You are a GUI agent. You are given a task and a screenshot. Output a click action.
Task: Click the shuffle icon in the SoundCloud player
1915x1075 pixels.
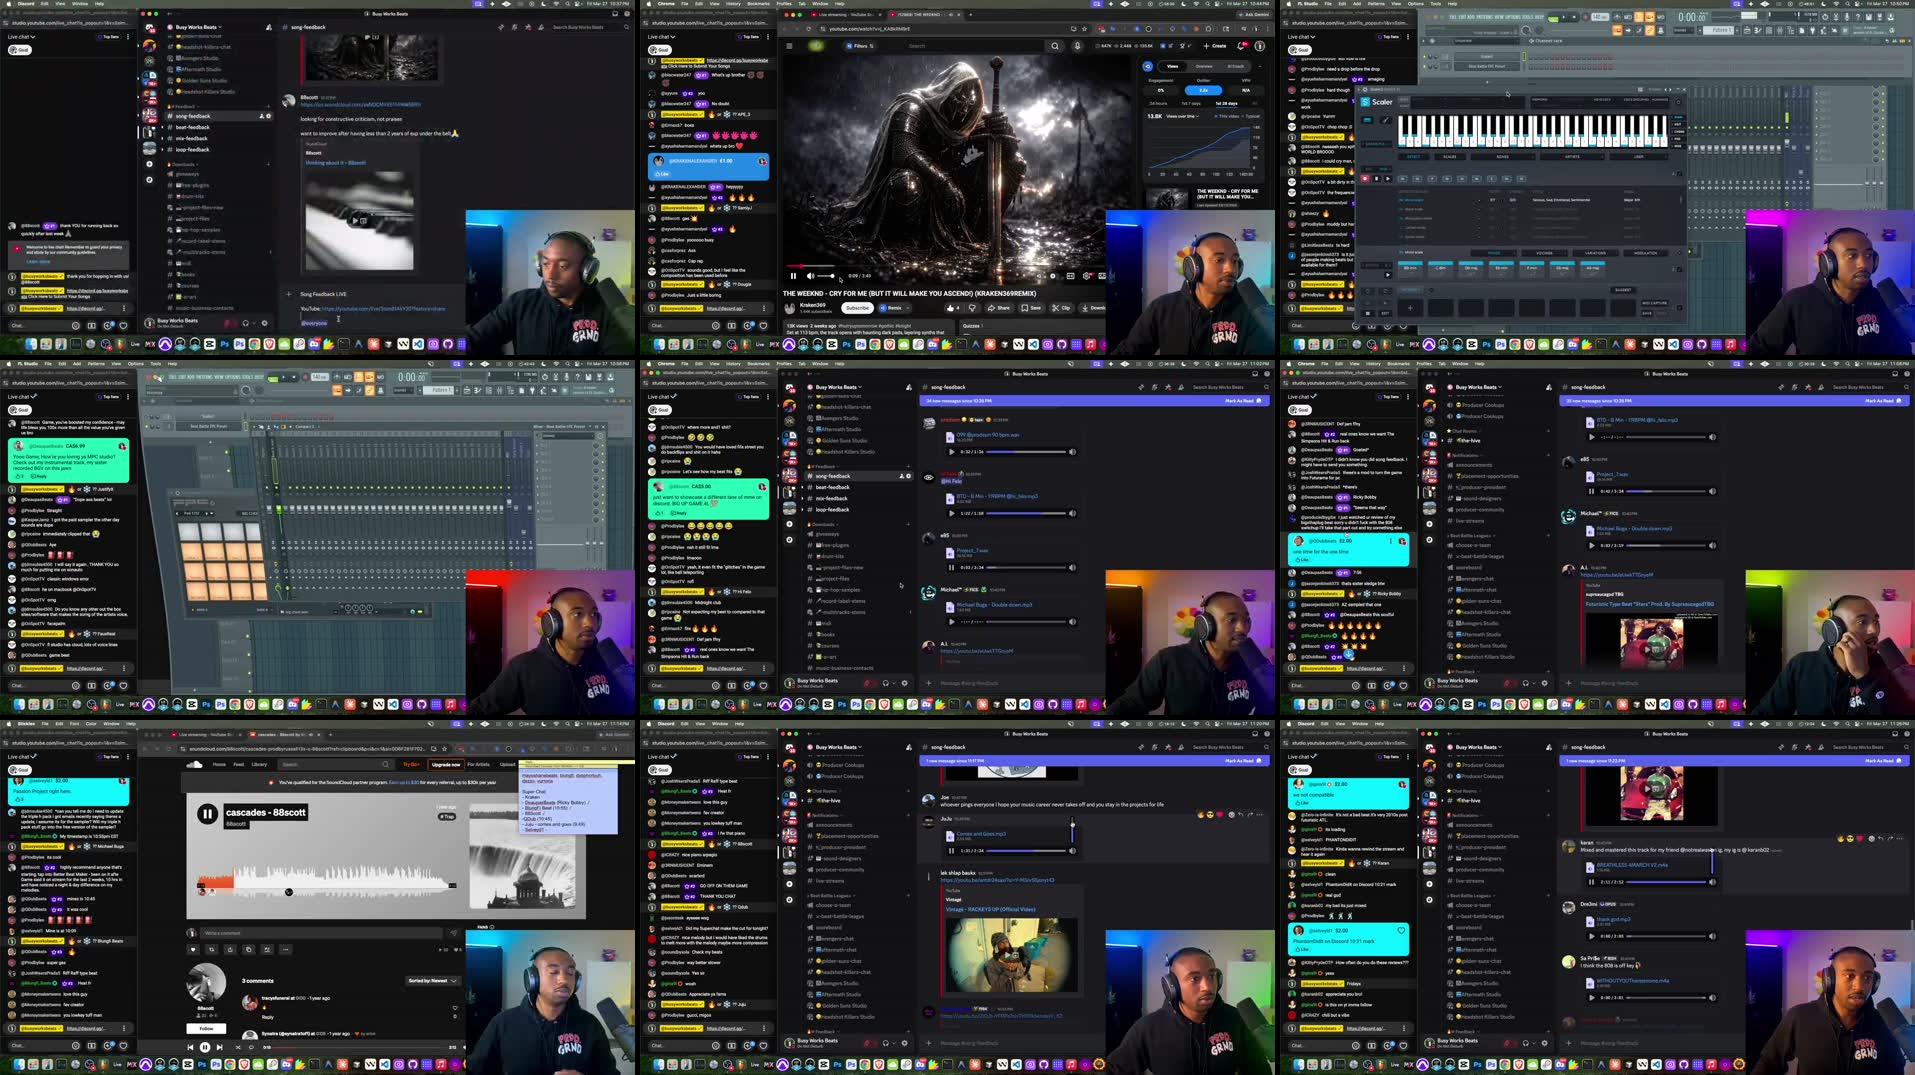(238, 1047)
